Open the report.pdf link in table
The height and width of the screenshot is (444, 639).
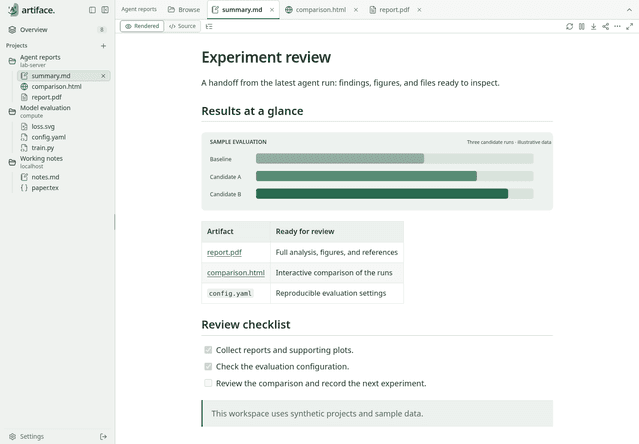[x=224, y=252]
